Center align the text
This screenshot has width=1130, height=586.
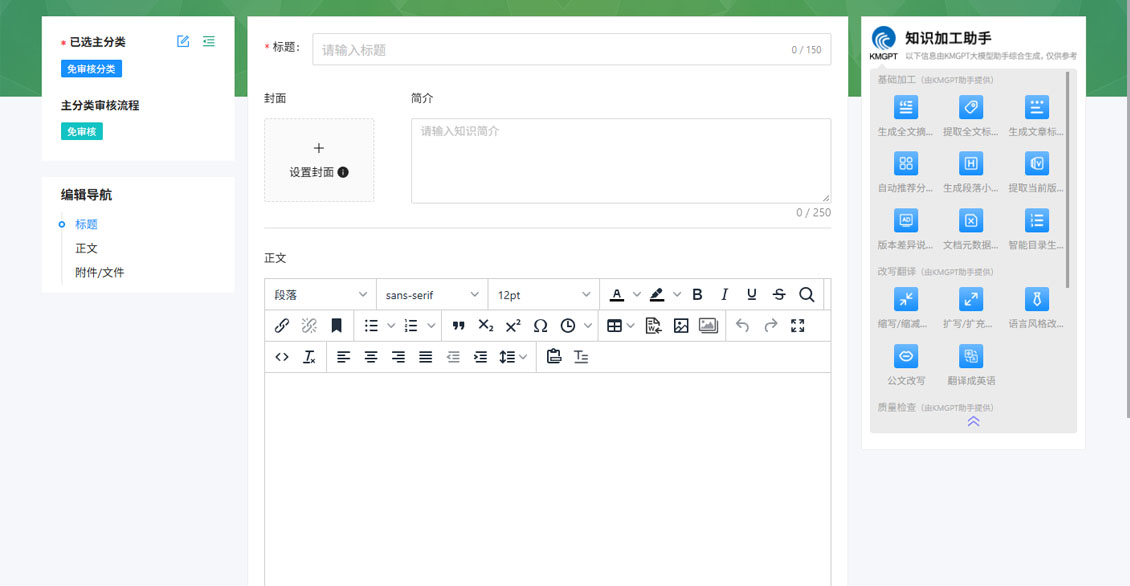tap(371, 356)
